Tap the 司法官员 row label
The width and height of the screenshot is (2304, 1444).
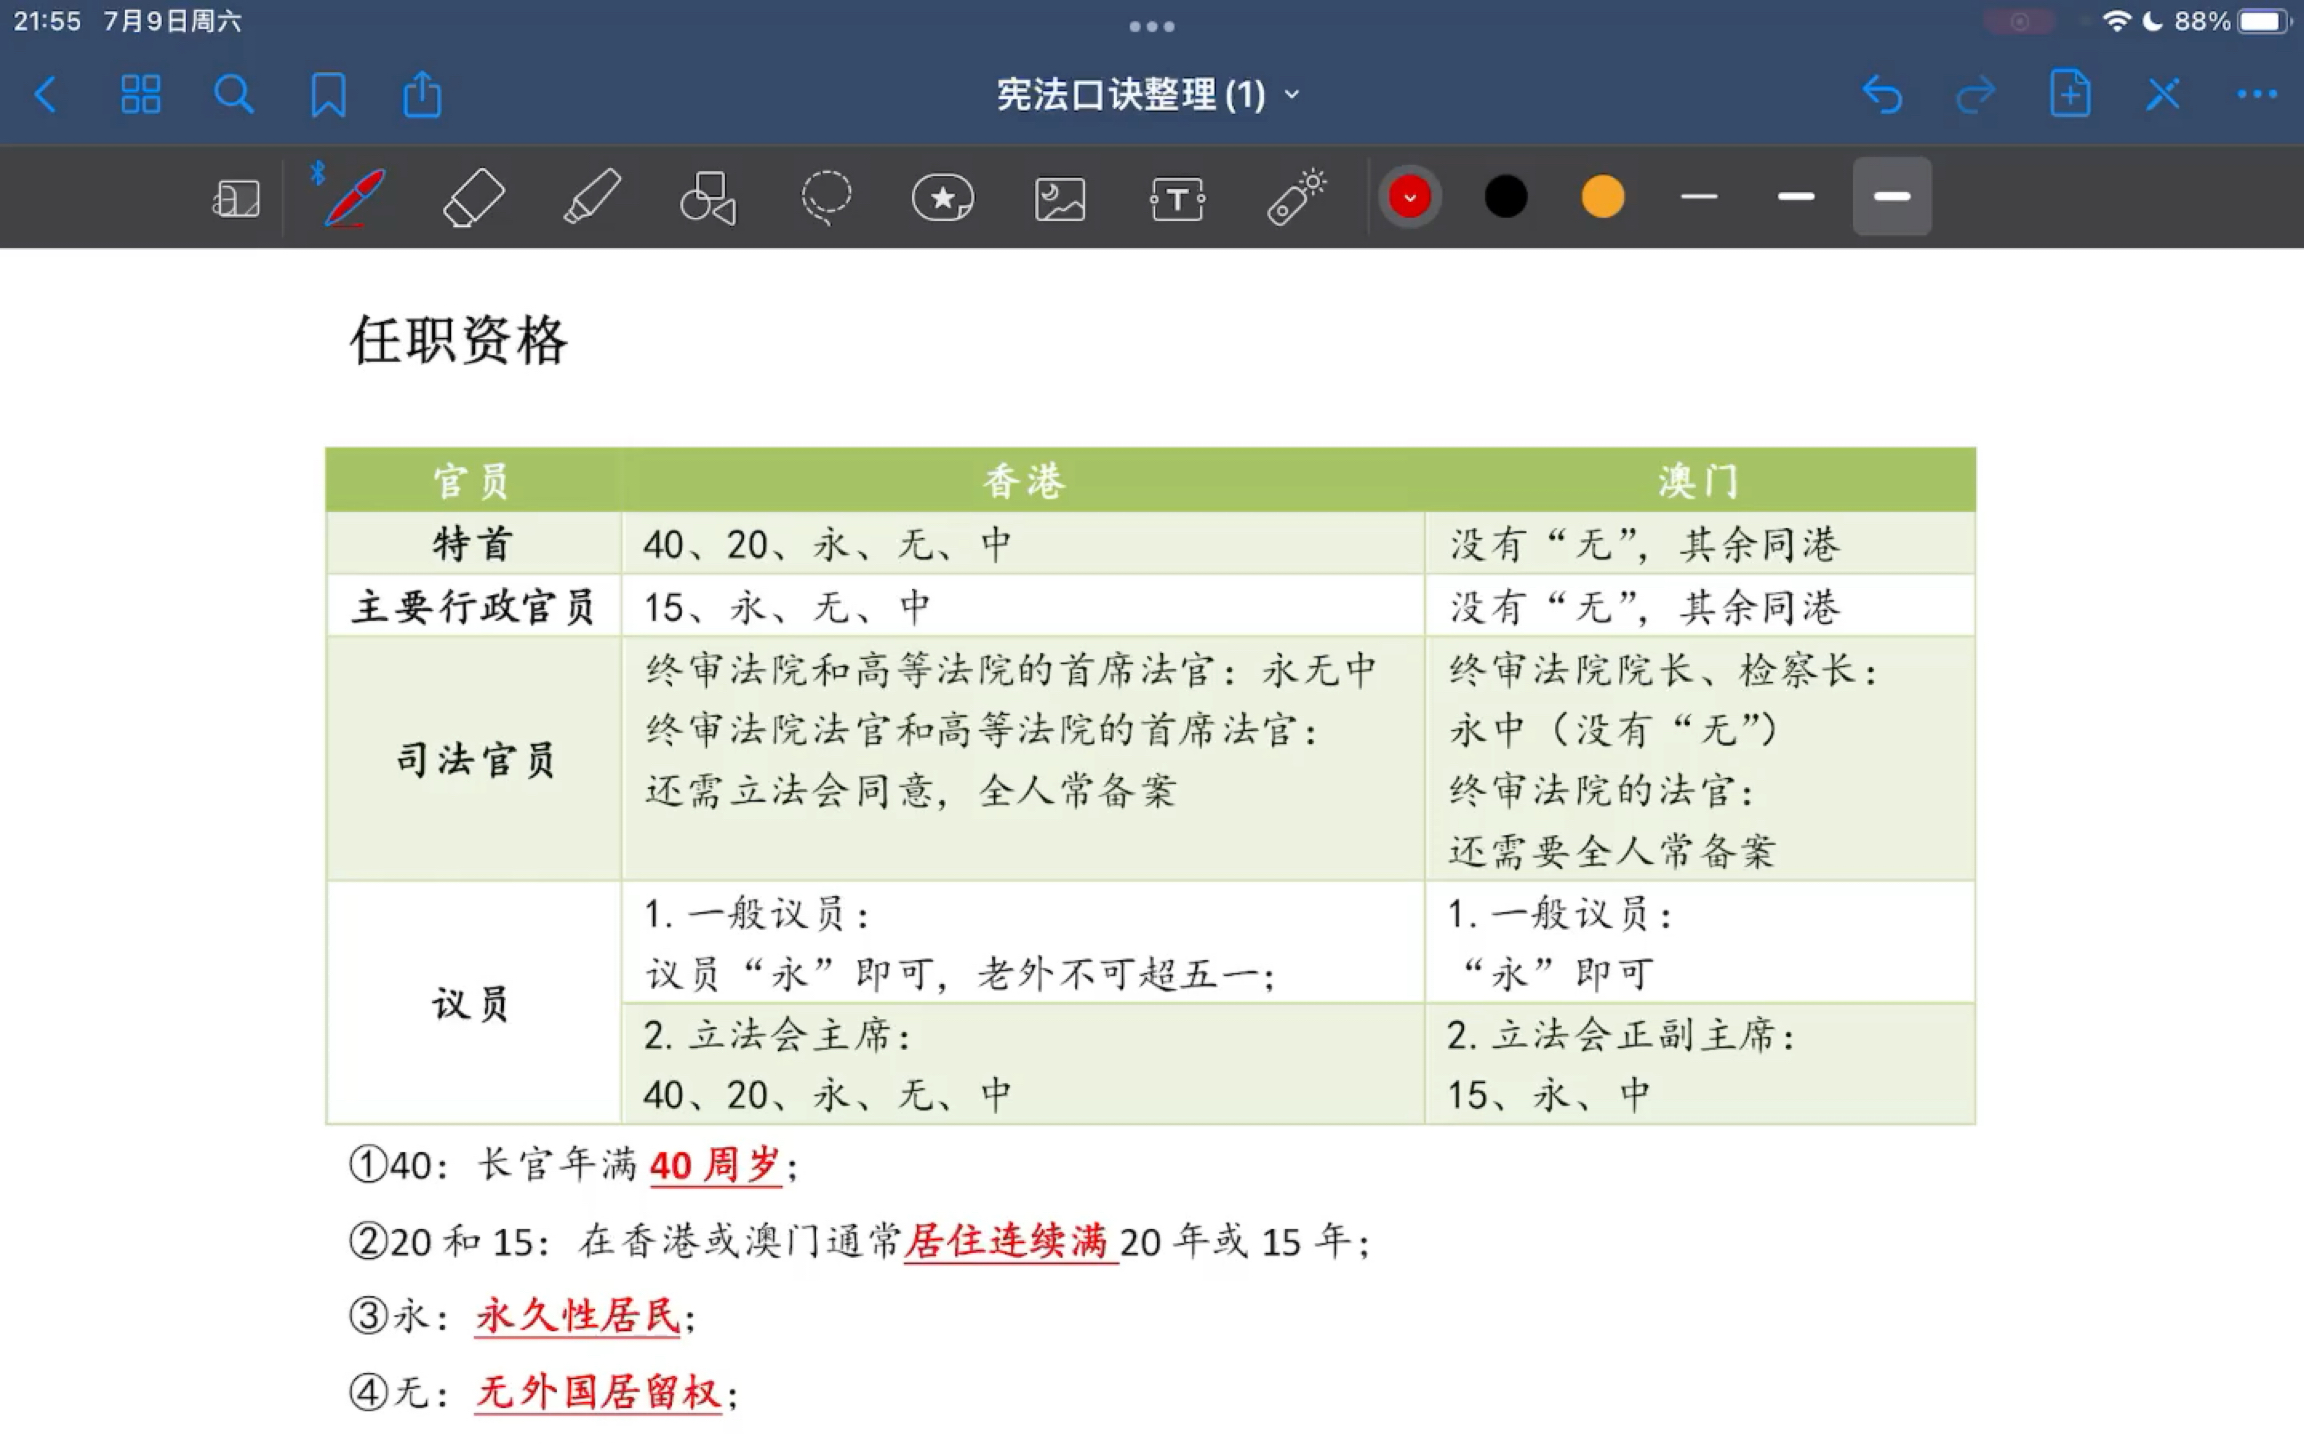(x=475, y=760)
